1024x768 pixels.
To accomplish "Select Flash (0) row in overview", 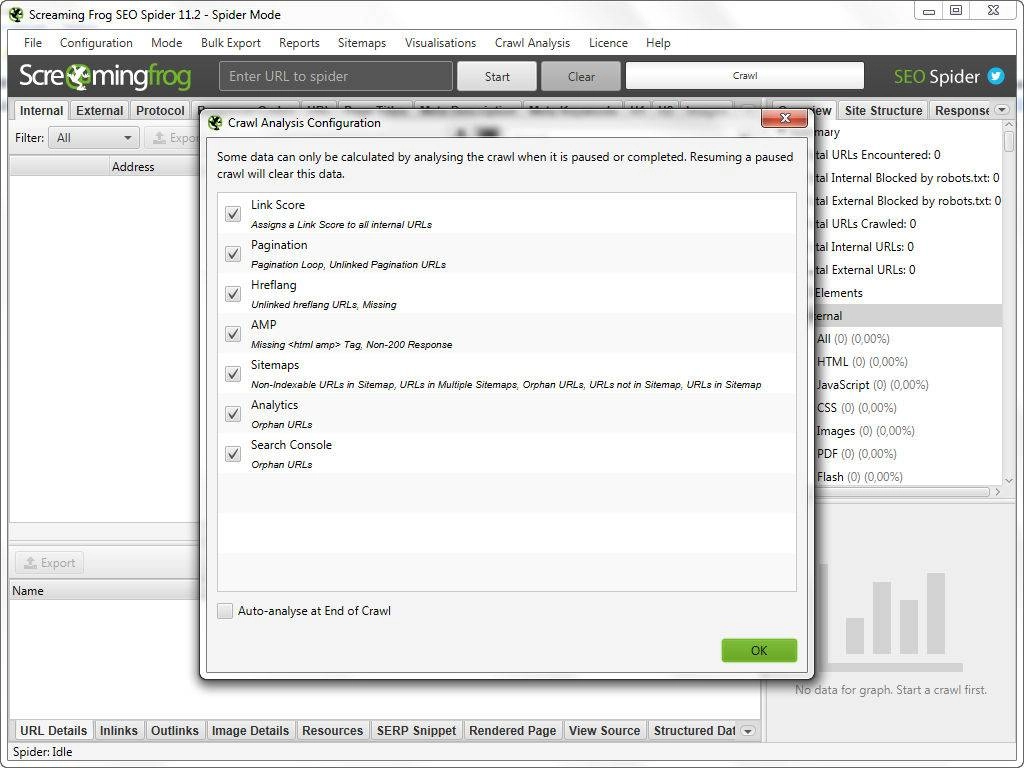I will point(908,476).
